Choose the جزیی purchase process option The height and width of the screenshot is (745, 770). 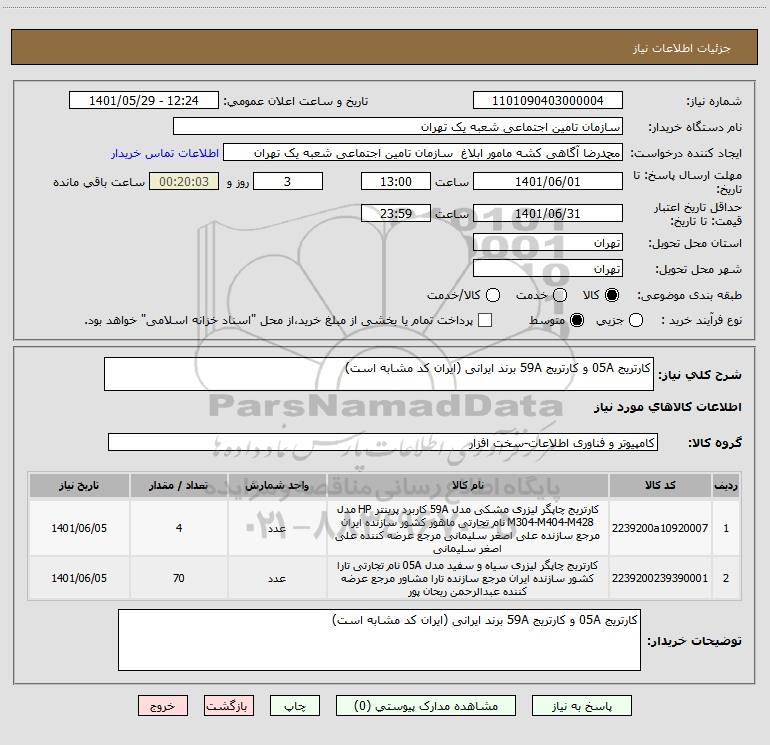(x=636, y=320)
